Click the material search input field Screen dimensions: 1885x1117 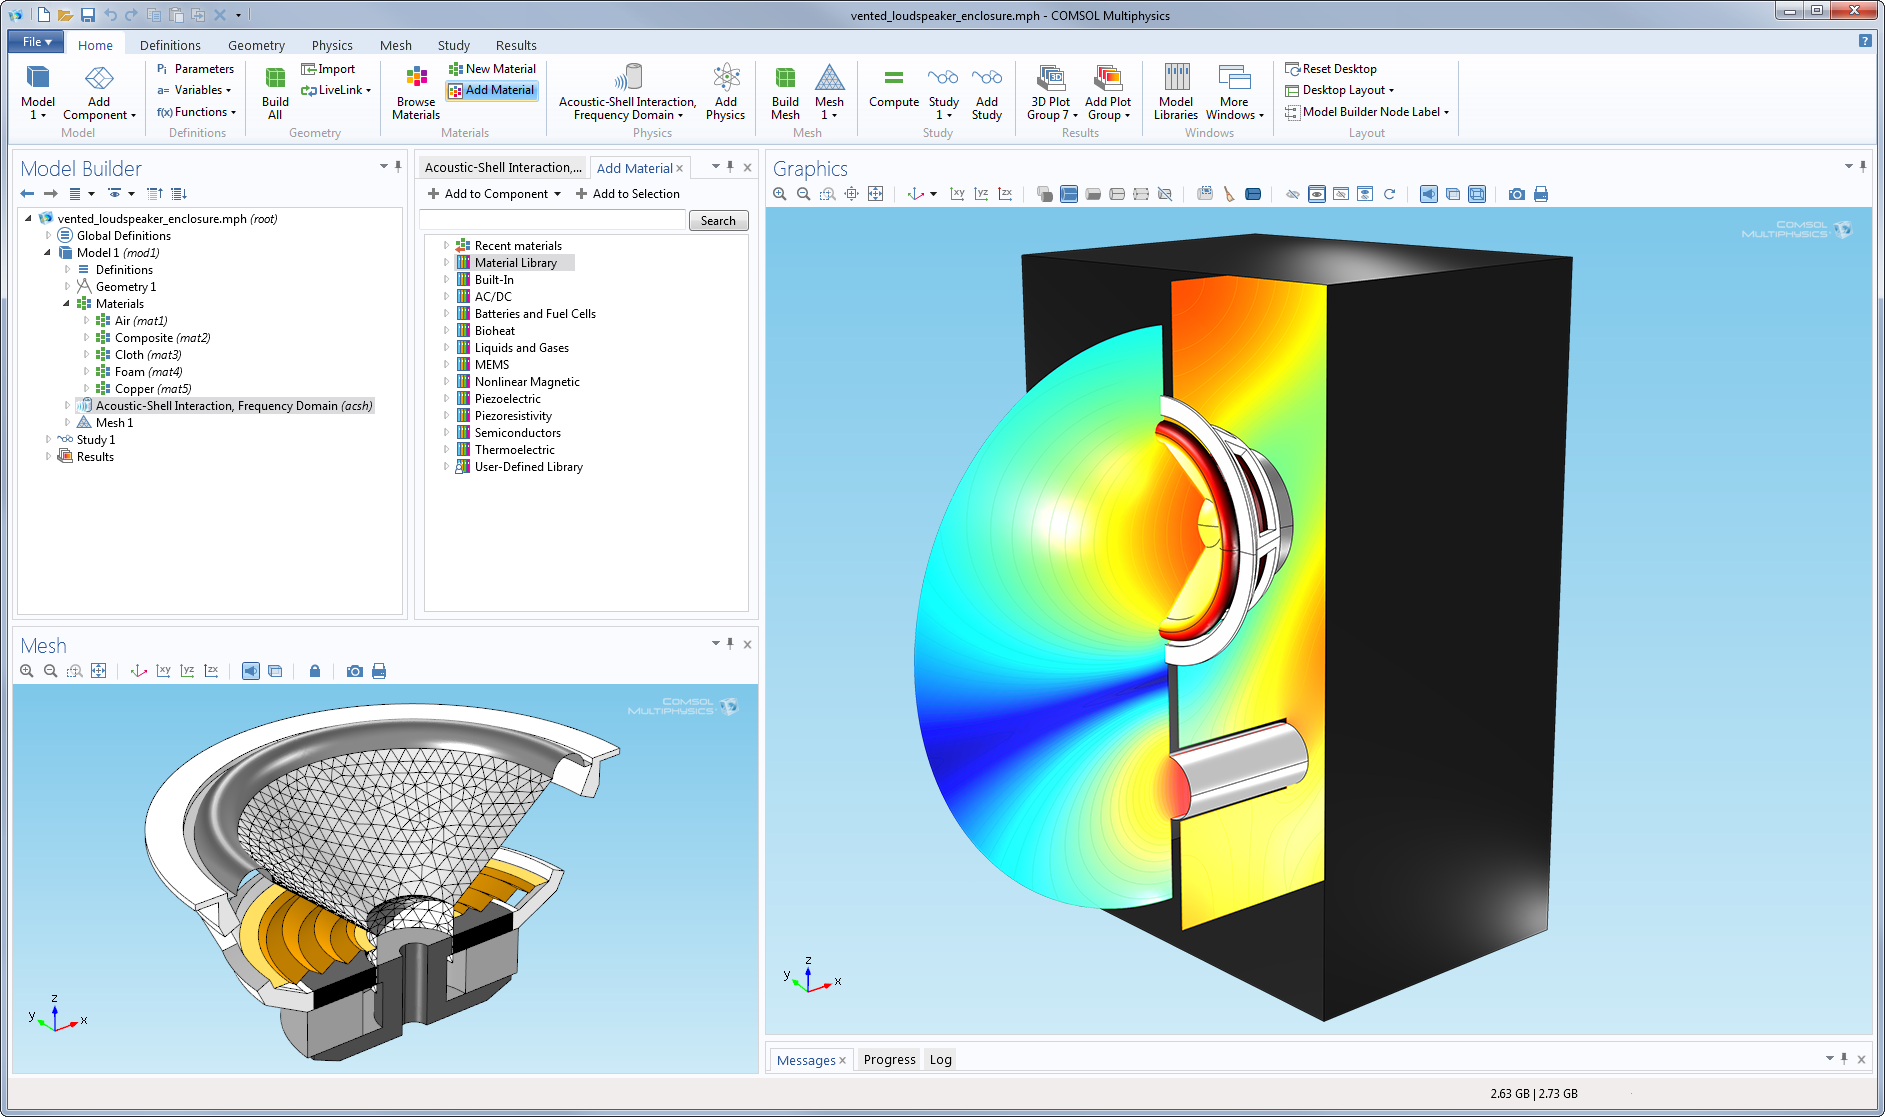coord(553,221)
